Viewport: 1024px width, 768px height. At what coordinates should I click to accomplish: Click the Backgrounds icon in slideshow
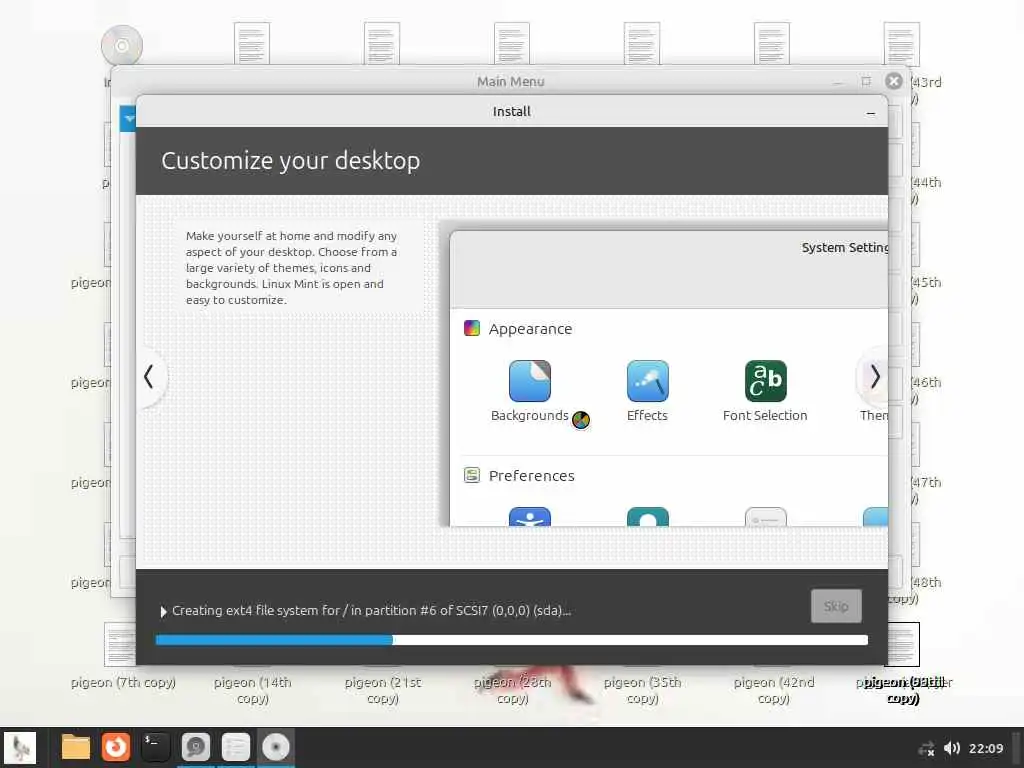[x=530, y=381]
